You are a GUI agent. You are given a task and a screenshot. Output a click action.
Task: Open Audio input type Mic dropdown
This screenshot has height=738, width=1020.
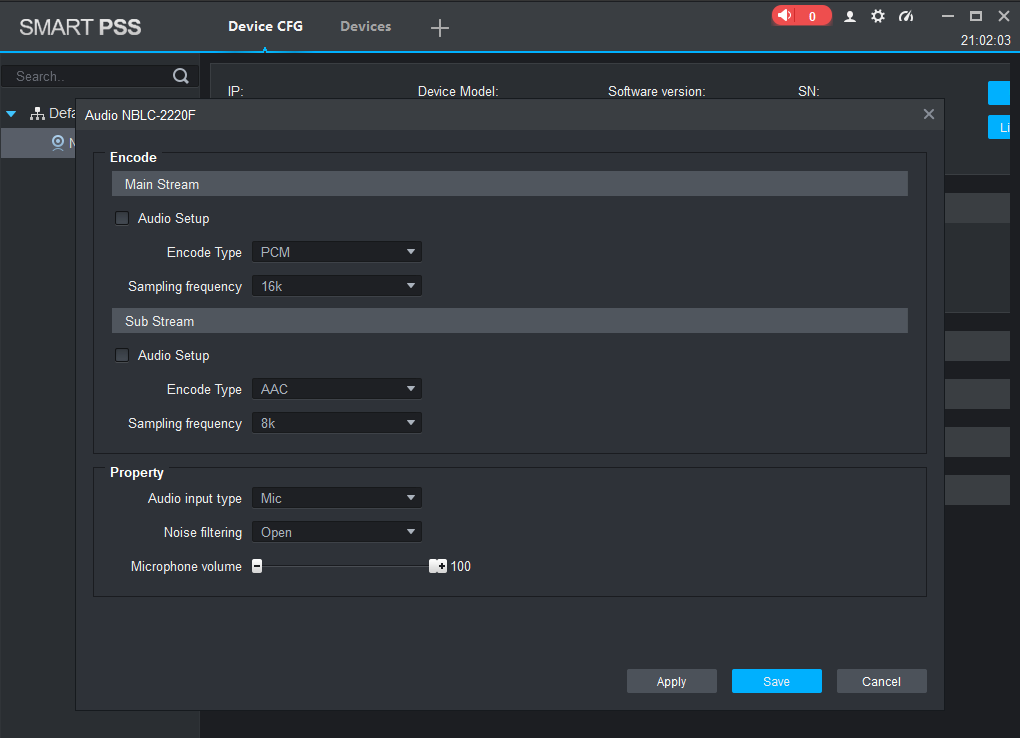pyautogui.click(x=336, y=499)
